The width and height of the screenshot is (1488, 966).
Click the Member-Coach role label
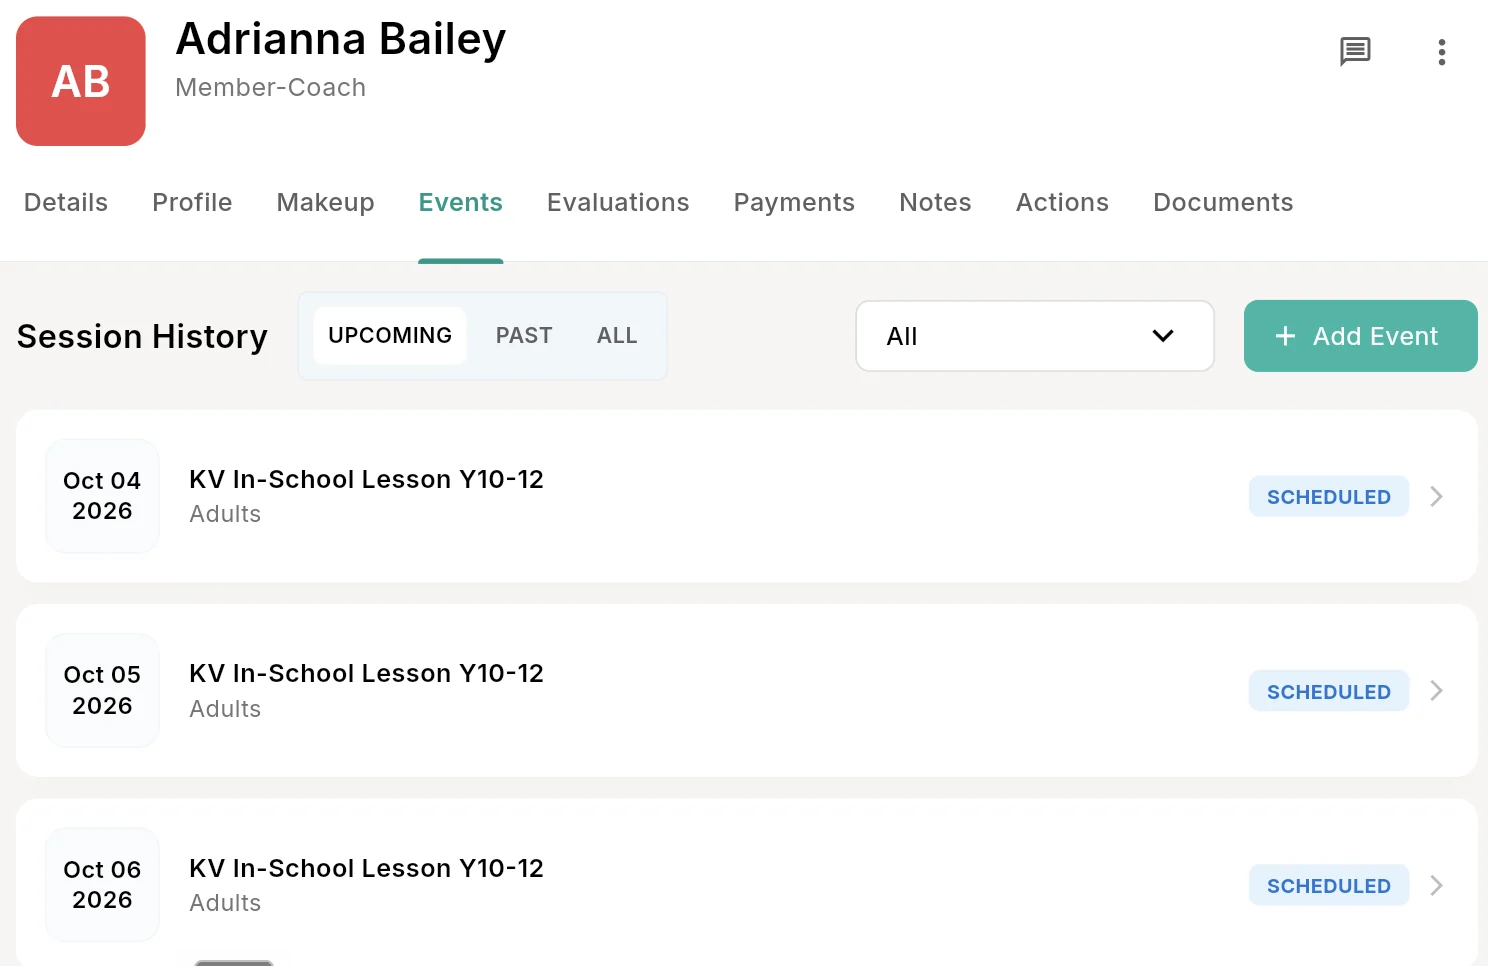click(271, 88)
